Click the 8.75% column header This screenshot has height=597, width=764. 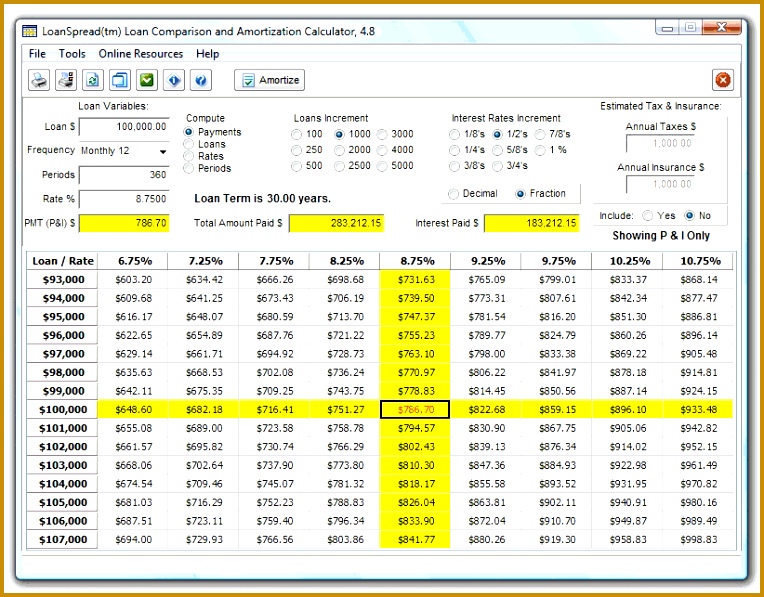415,261
